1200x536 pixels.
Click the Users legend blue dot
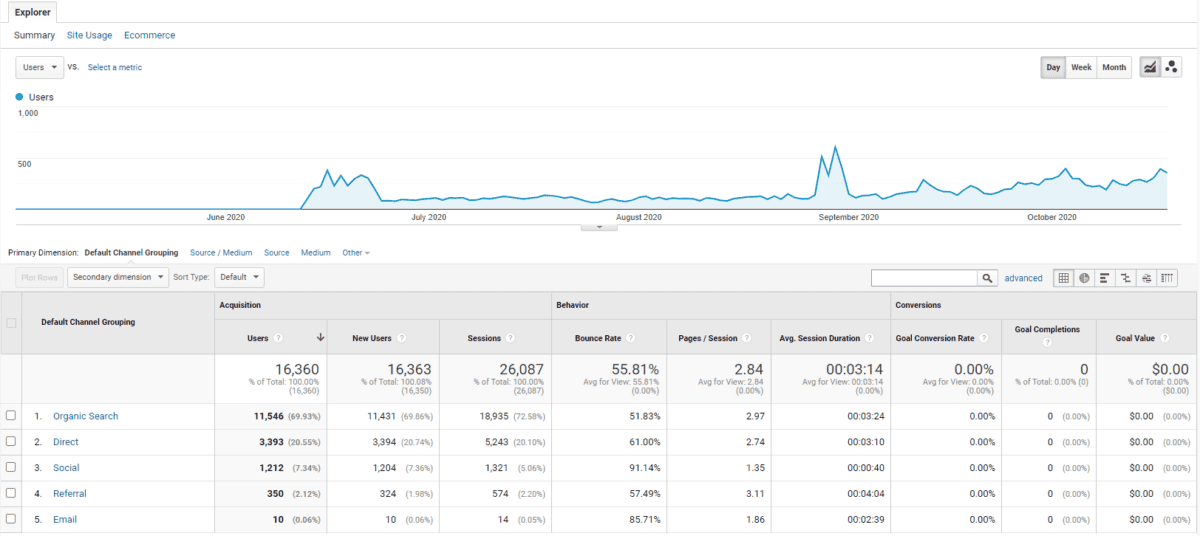19,97
